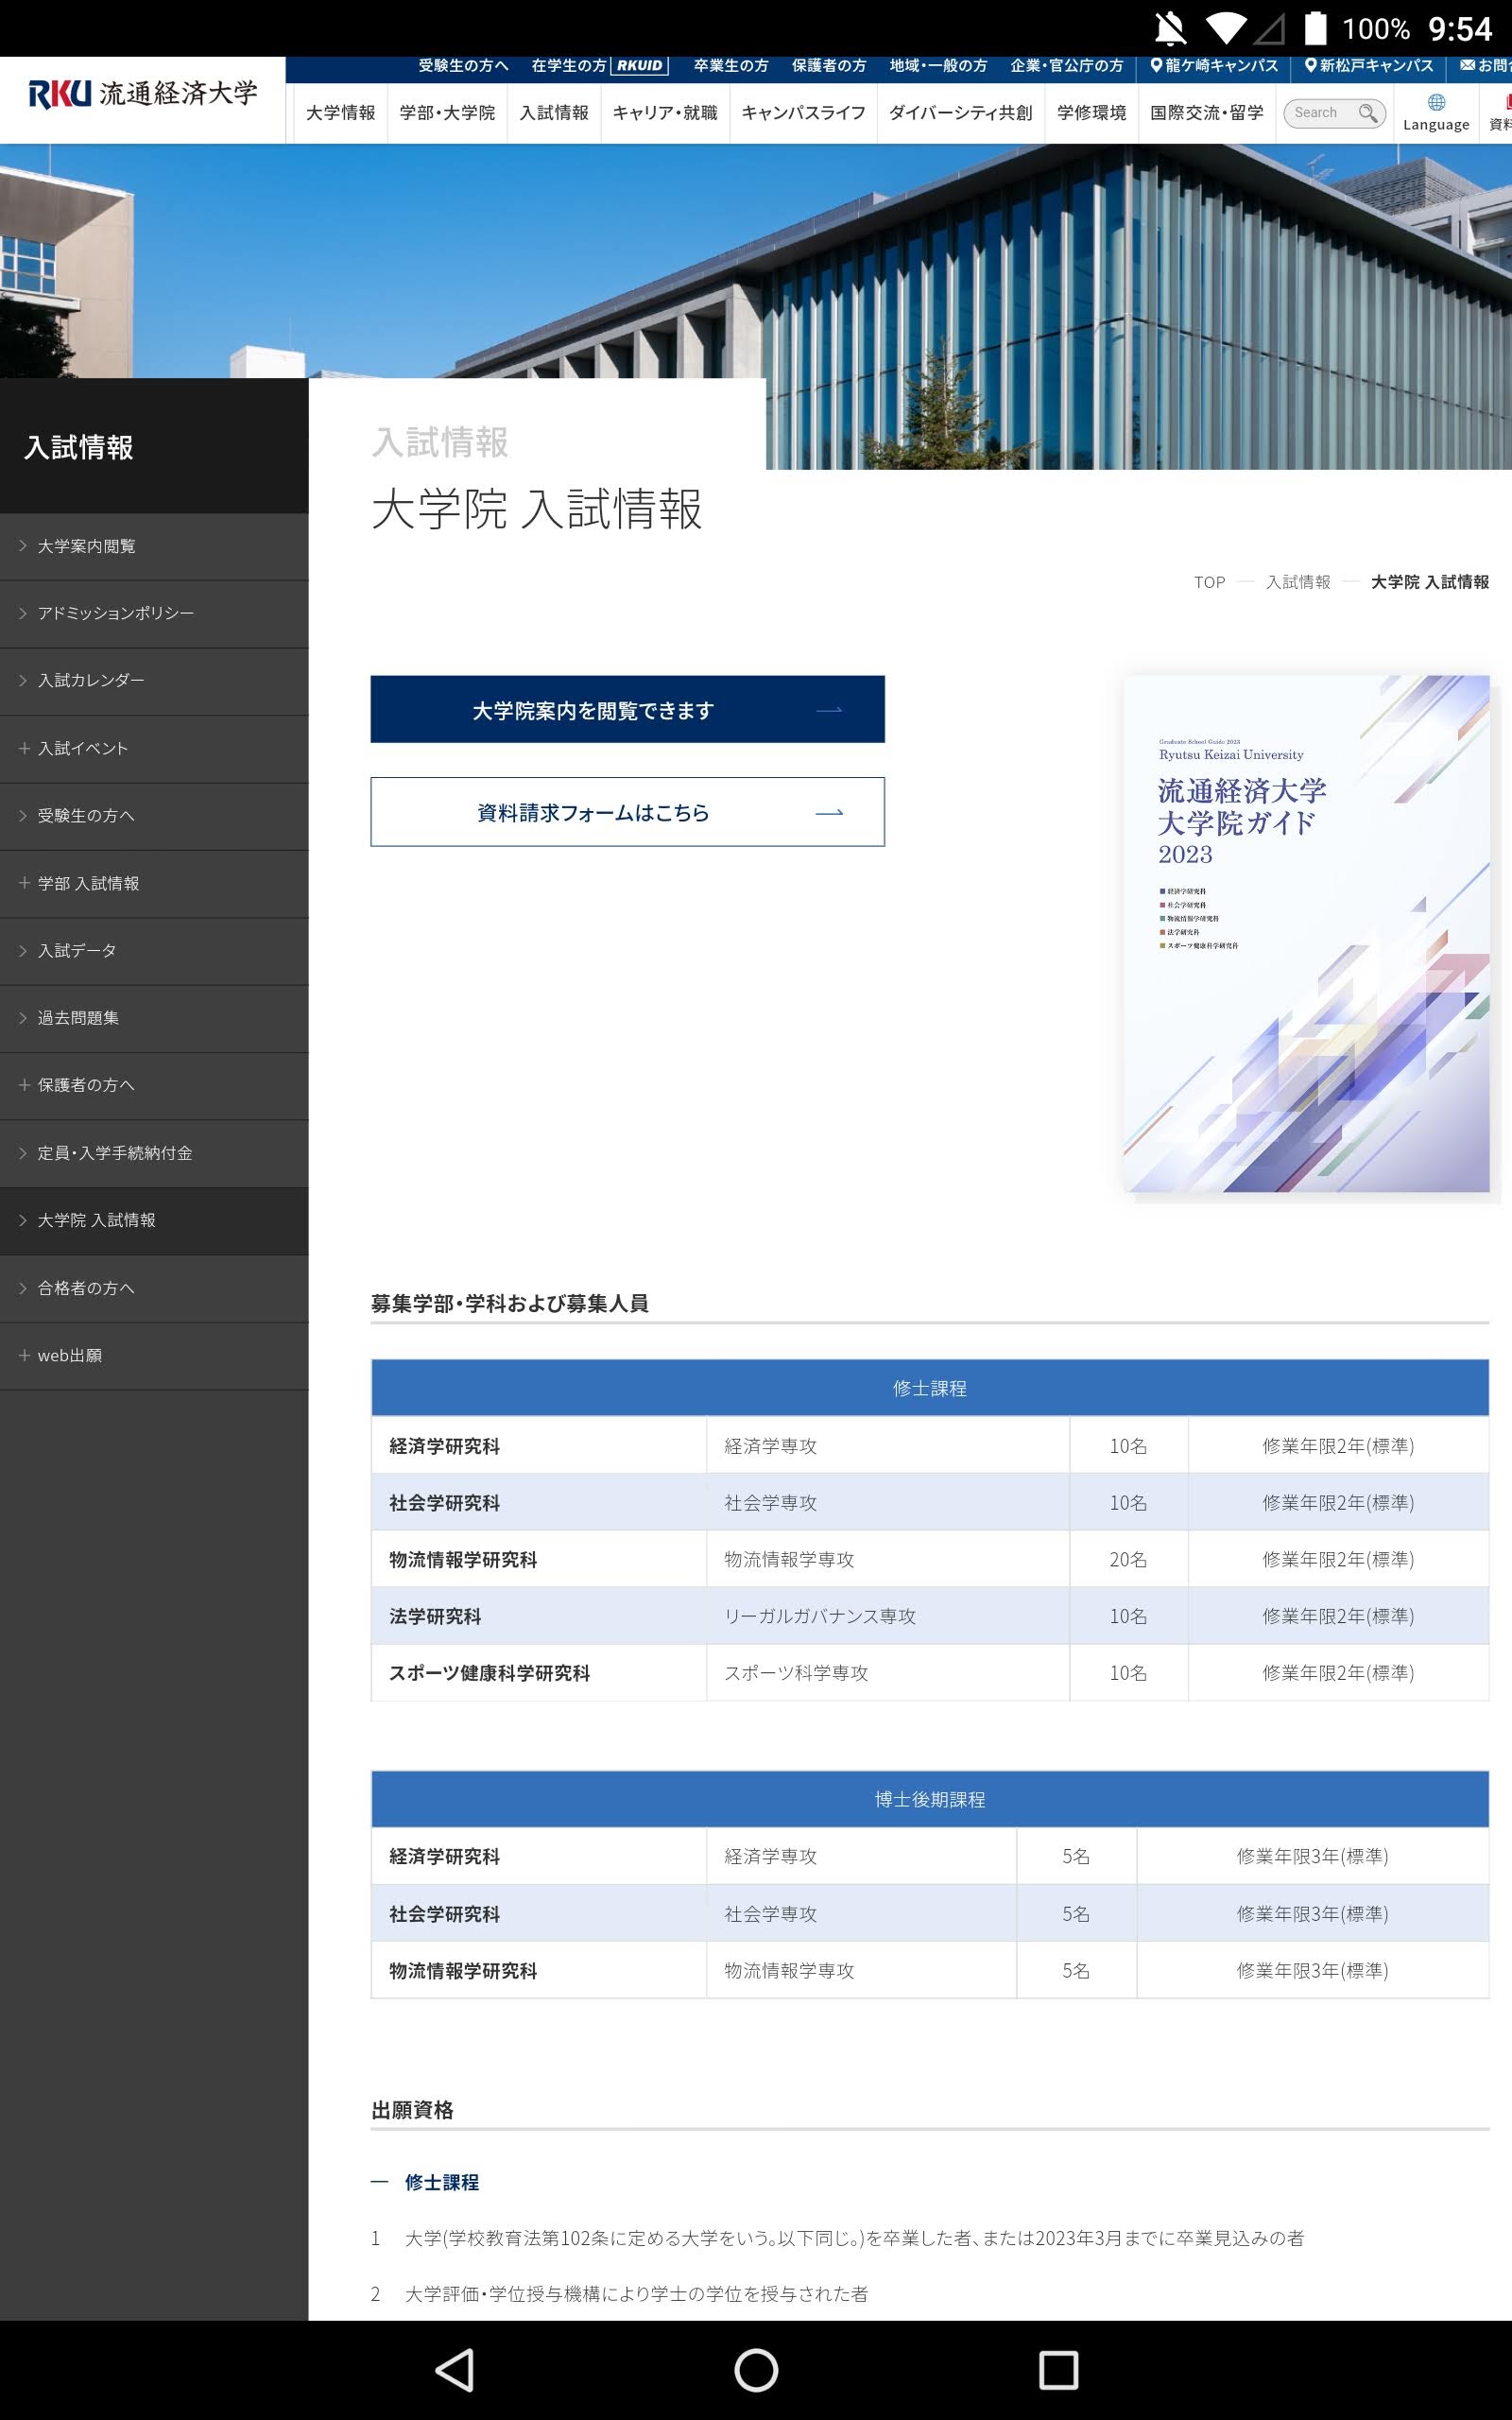1512x2420 pixels.
Task: Open the 大学院ガイド 2023 cover thumbnail
Action: 1306,934
